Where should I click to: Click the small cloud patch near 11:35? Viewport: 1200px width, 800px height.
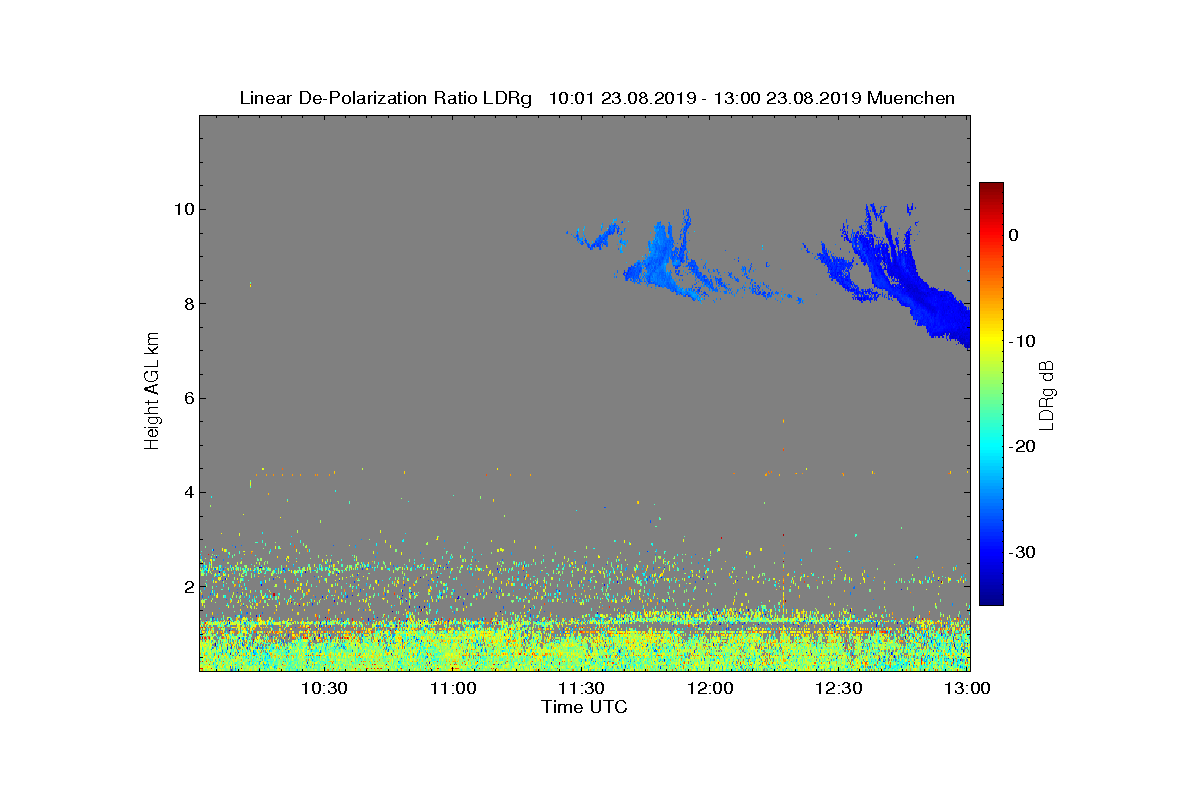click(598, 236)
